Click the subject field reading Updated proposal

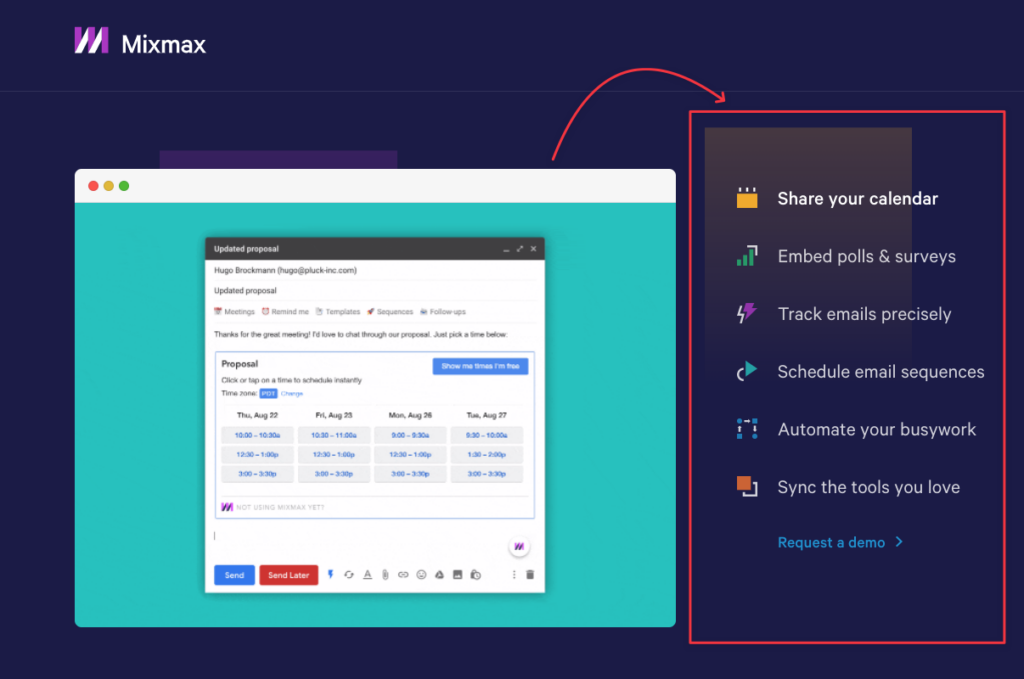tap(375, 291)
